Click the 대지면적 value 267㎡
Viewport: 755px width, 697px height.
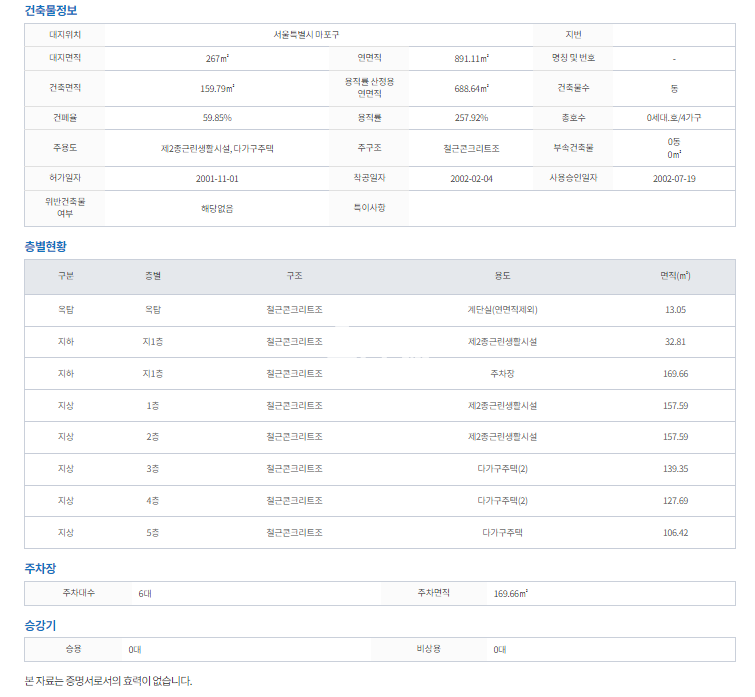coord(217,59)
